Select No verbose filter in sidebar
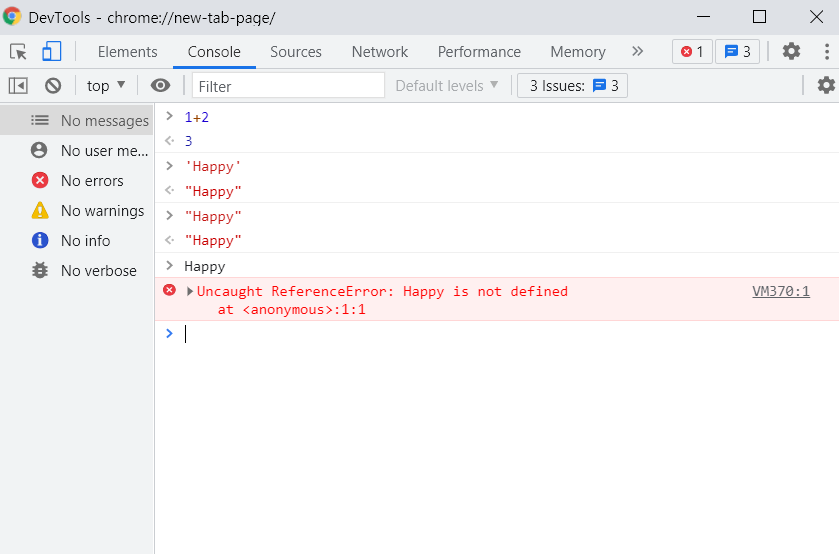Image resolution: width=839 pixels, height=554 pixels. (77, 270)
